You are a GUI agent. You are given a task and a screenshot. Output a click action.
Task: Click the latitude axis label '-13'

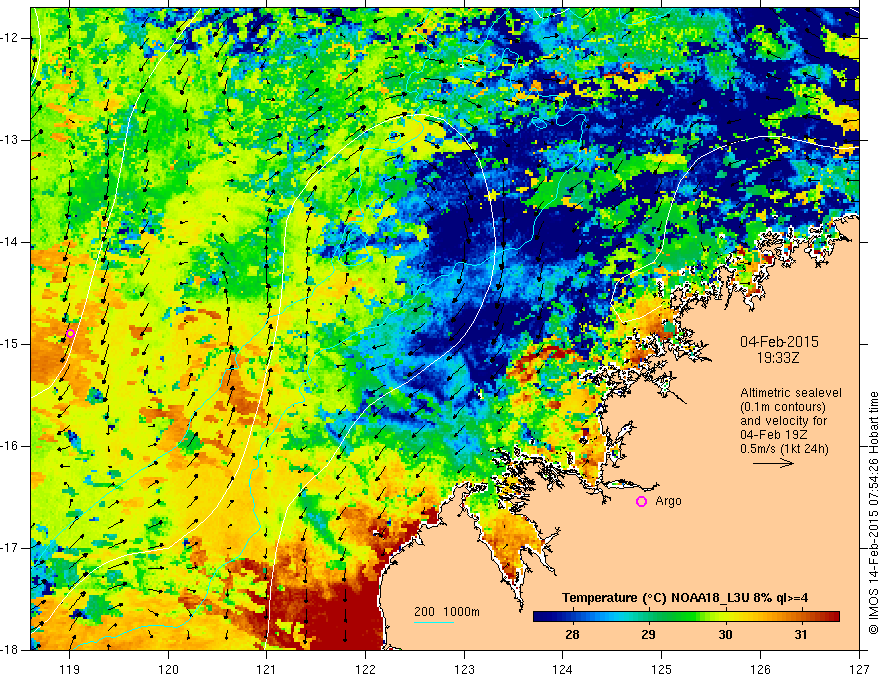click(x=10, y=140)
